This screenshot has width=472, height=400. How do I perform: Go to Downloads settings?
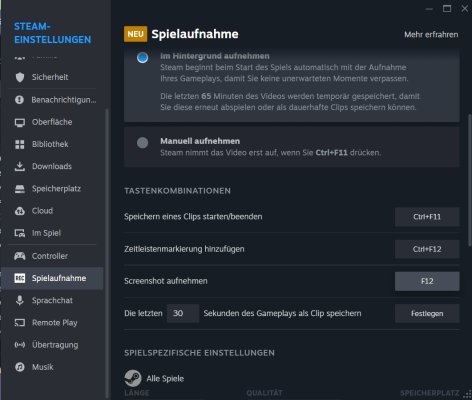click(52, 166)
